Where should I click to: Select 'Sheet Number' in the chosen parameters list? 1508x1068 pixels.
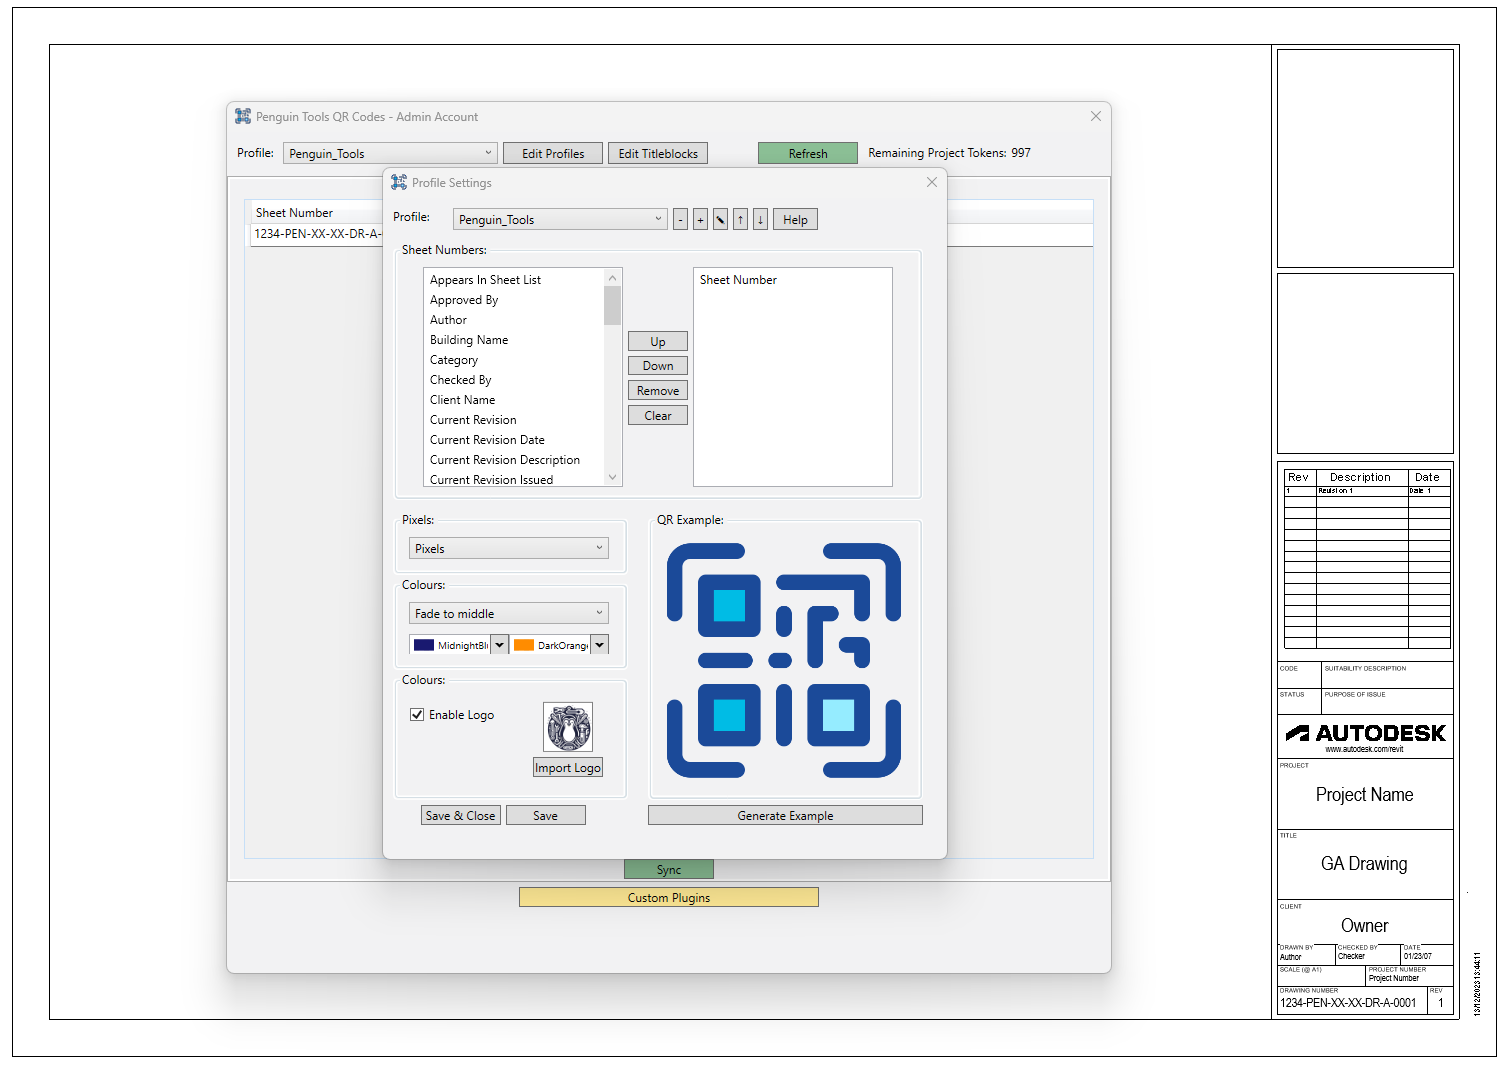pos(793,280)
